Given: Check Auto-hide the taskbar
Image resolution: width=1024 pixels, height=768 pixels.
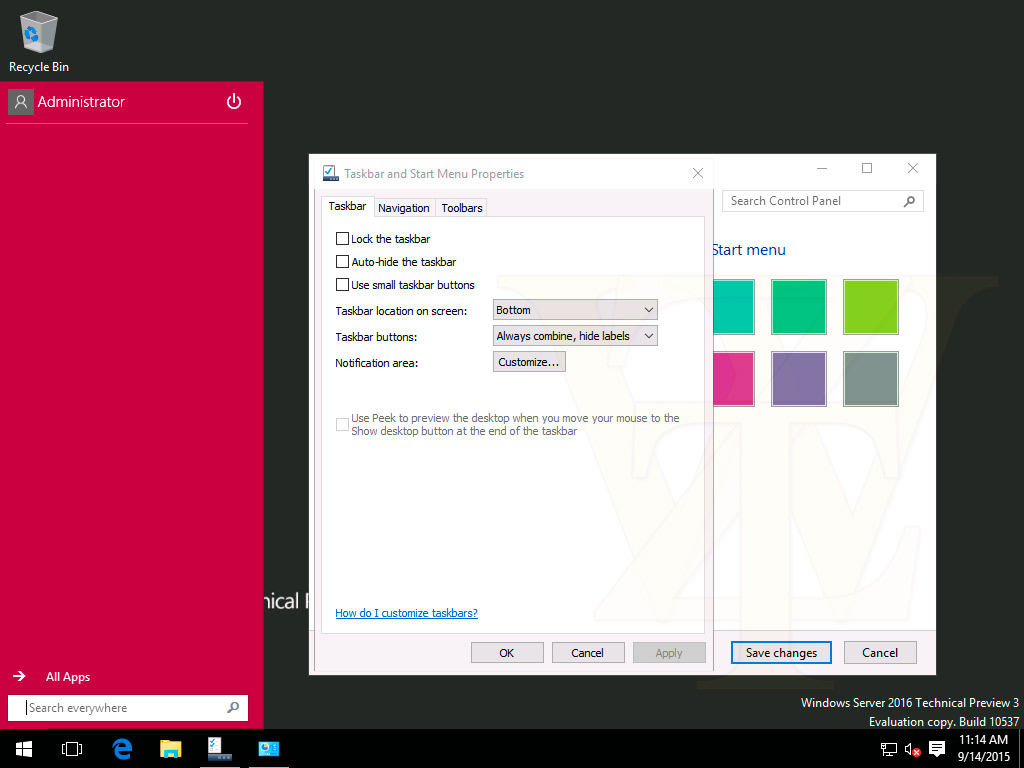Looking at the screenshot, I should pos(343,262).
